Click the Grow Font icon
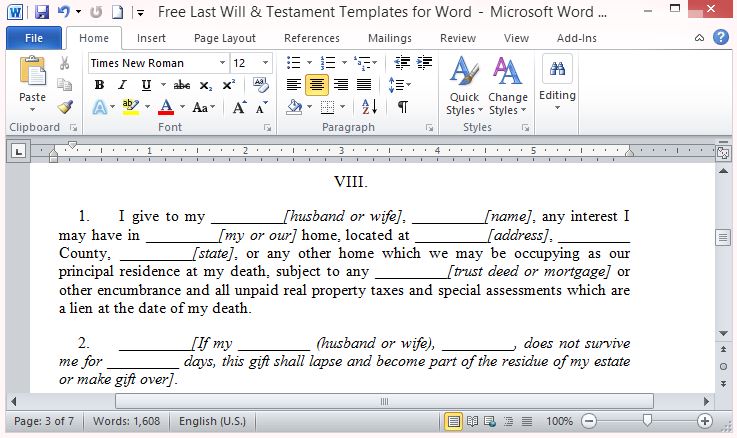Image resolution: width=737 pixels, height=438 pixels. (241, 107)
